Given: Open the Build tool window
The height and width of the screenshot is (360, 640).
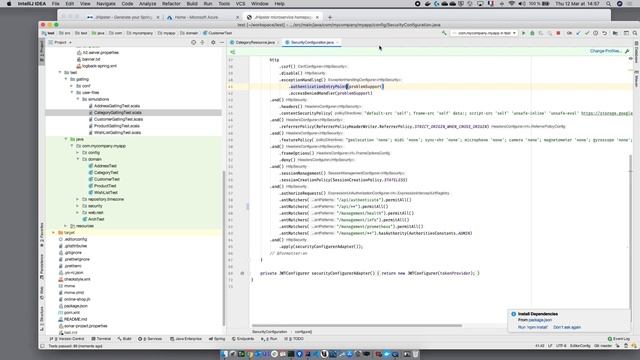Looking at the screenshot, I should click(124, 339).
